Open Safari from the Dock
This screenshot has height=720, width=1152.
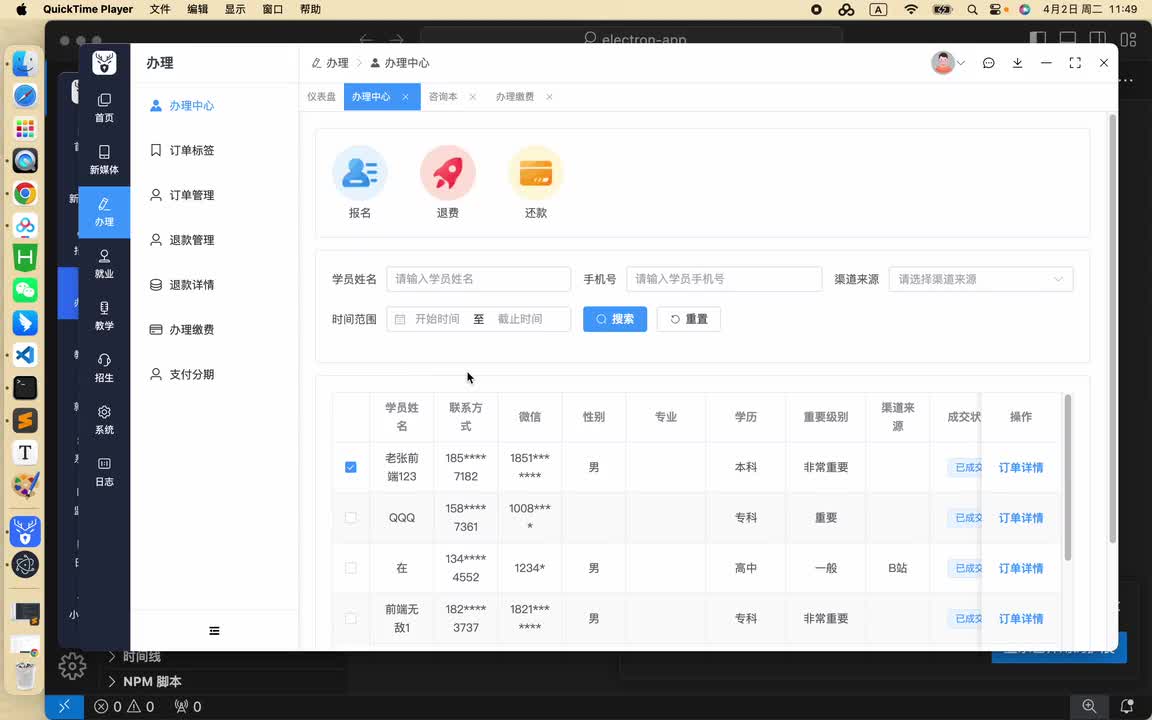point(25,96)
